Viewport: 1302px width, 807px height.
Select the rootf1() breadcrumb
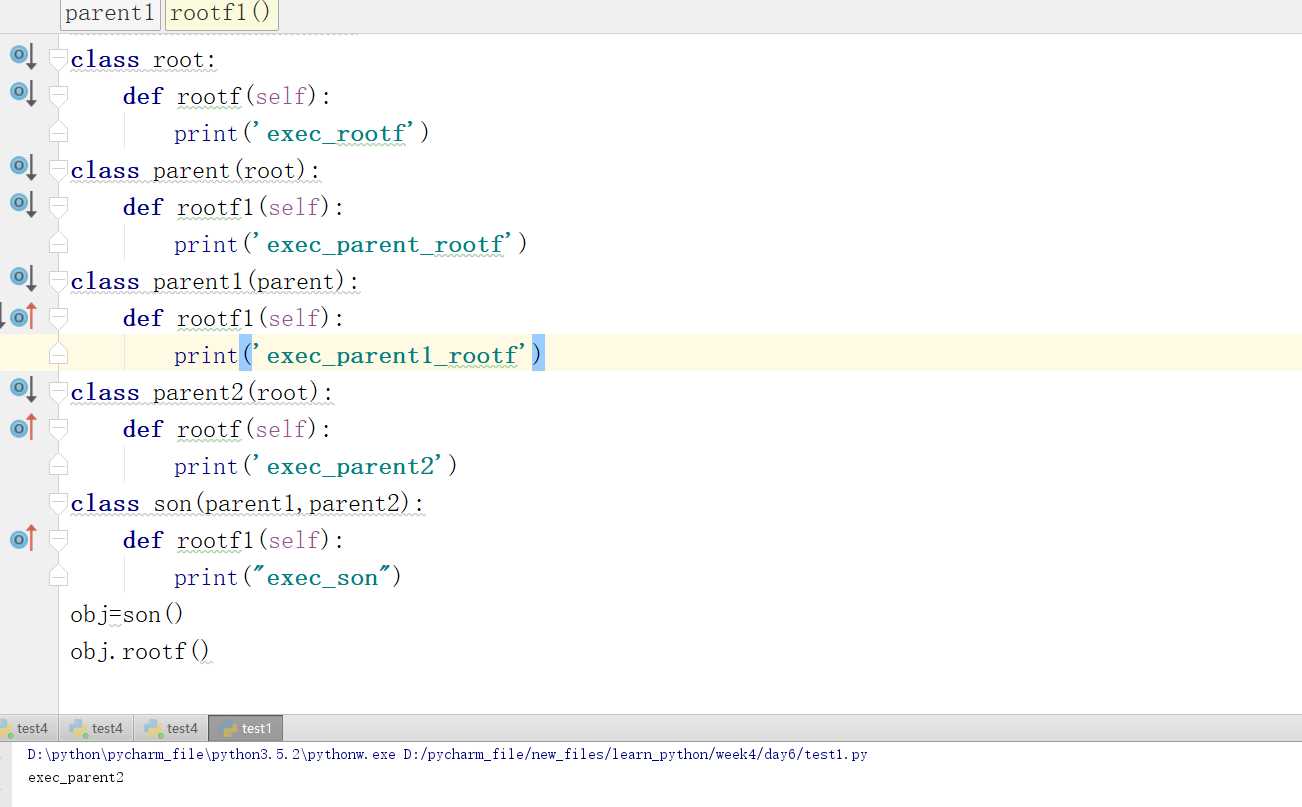coord(220,13)
